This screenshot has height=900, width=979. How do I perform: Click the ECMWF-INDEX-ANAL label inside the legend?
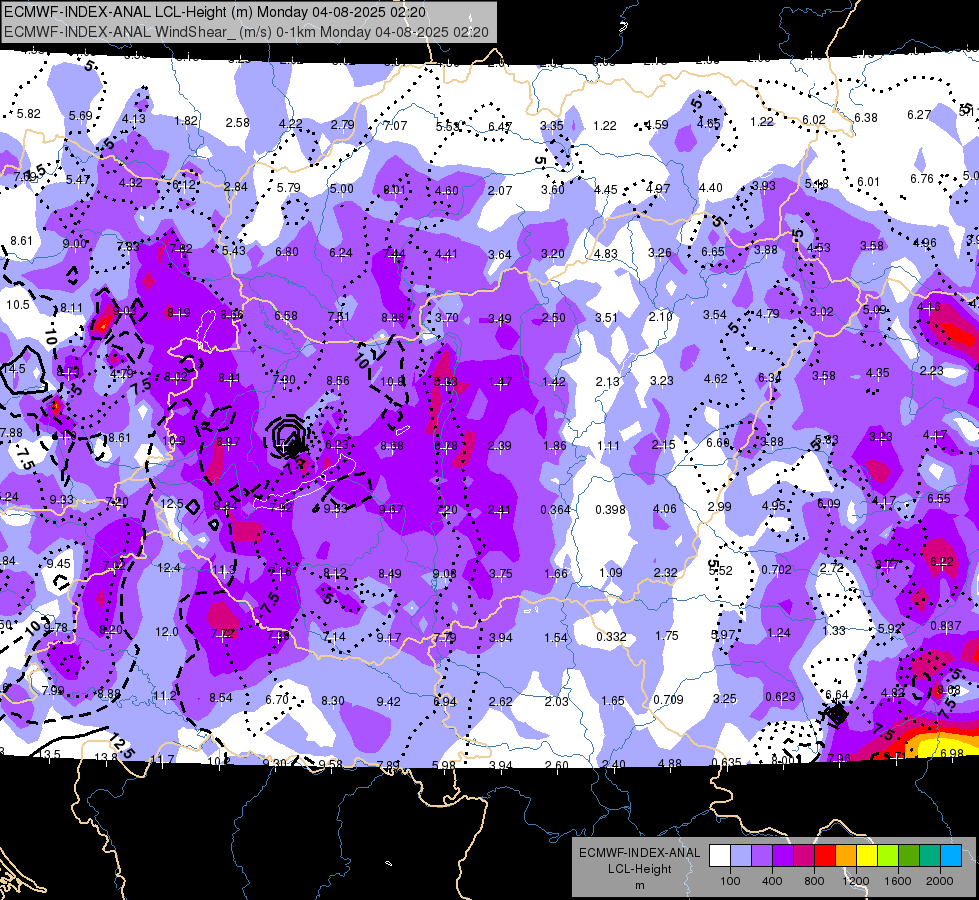(x=639, y=853)
